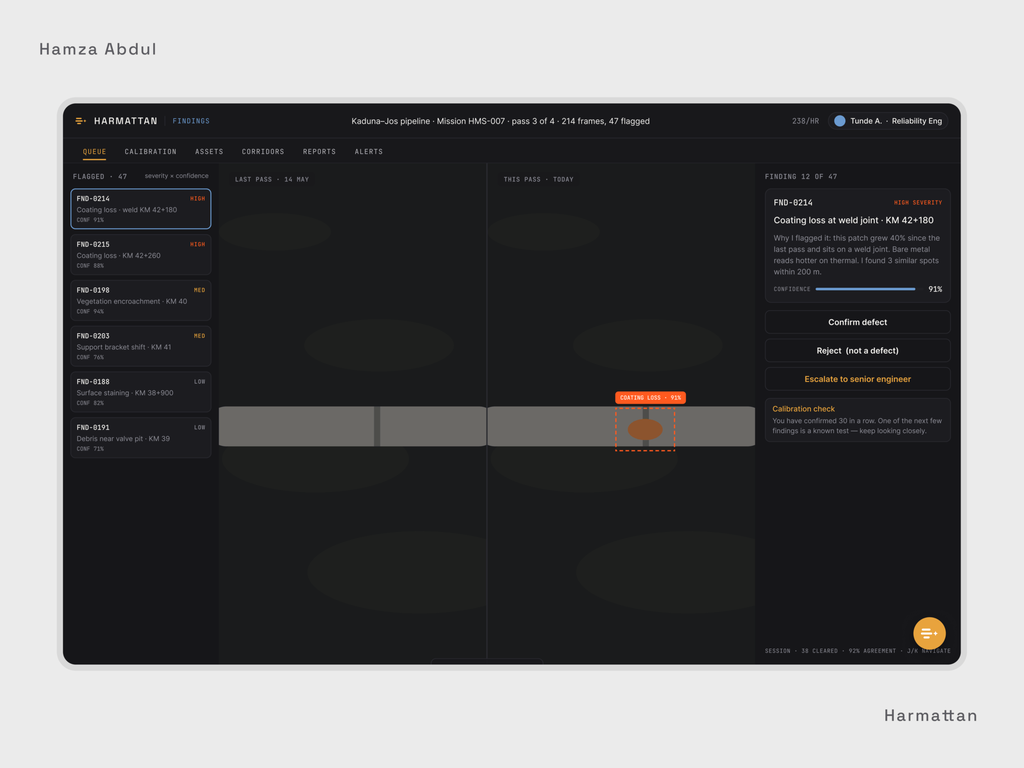This screenshot has height=768, width=1024.
Task: Click the HIGH SEVERITY badge in the detail panel
Action: coord(918,202)
